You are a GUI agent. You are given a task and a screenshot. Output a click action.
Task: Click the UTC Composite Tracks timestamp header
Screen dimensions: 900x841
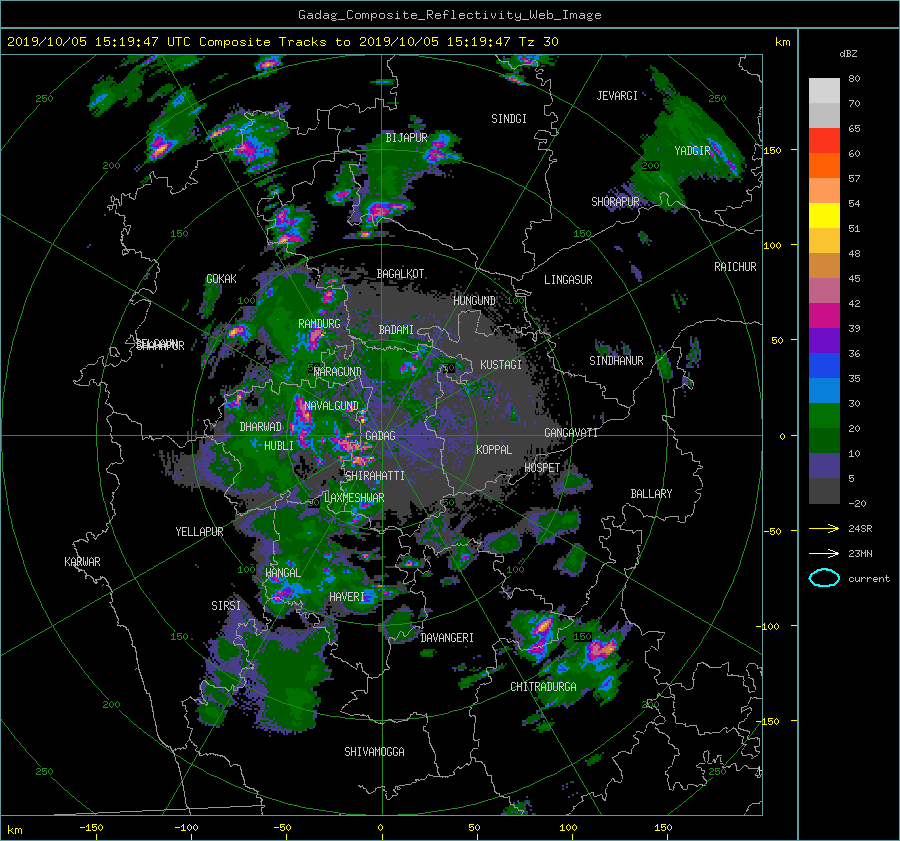(x=282, y=42)
